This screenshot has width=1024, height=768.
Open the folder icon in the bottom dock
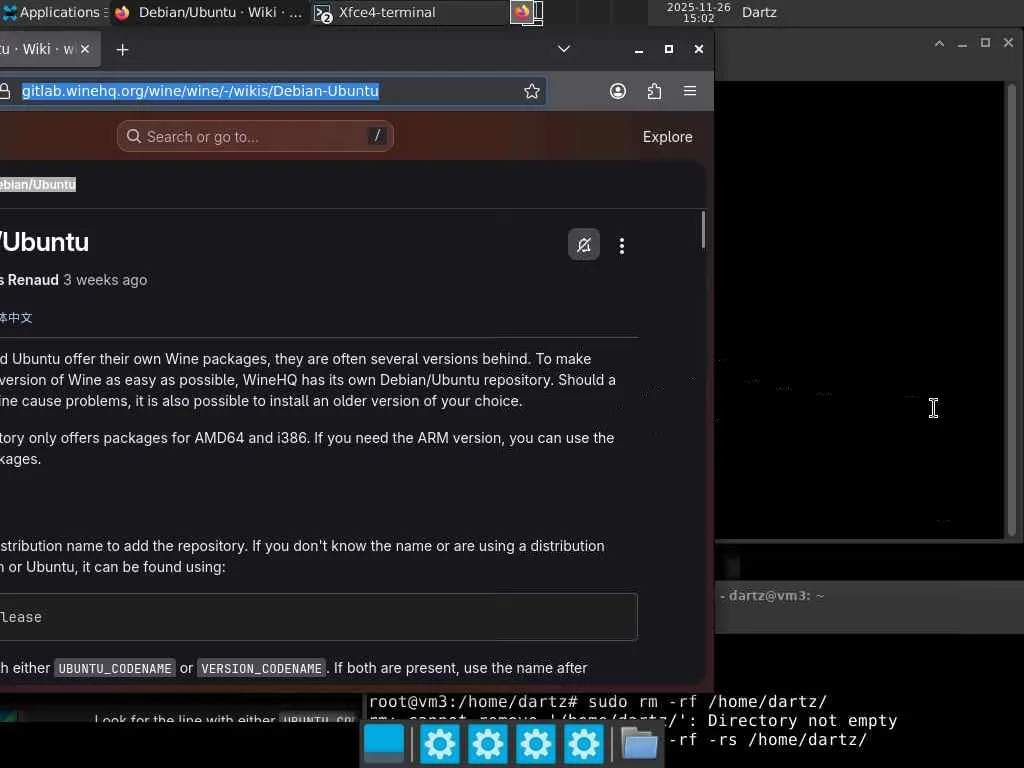[639, 743]
